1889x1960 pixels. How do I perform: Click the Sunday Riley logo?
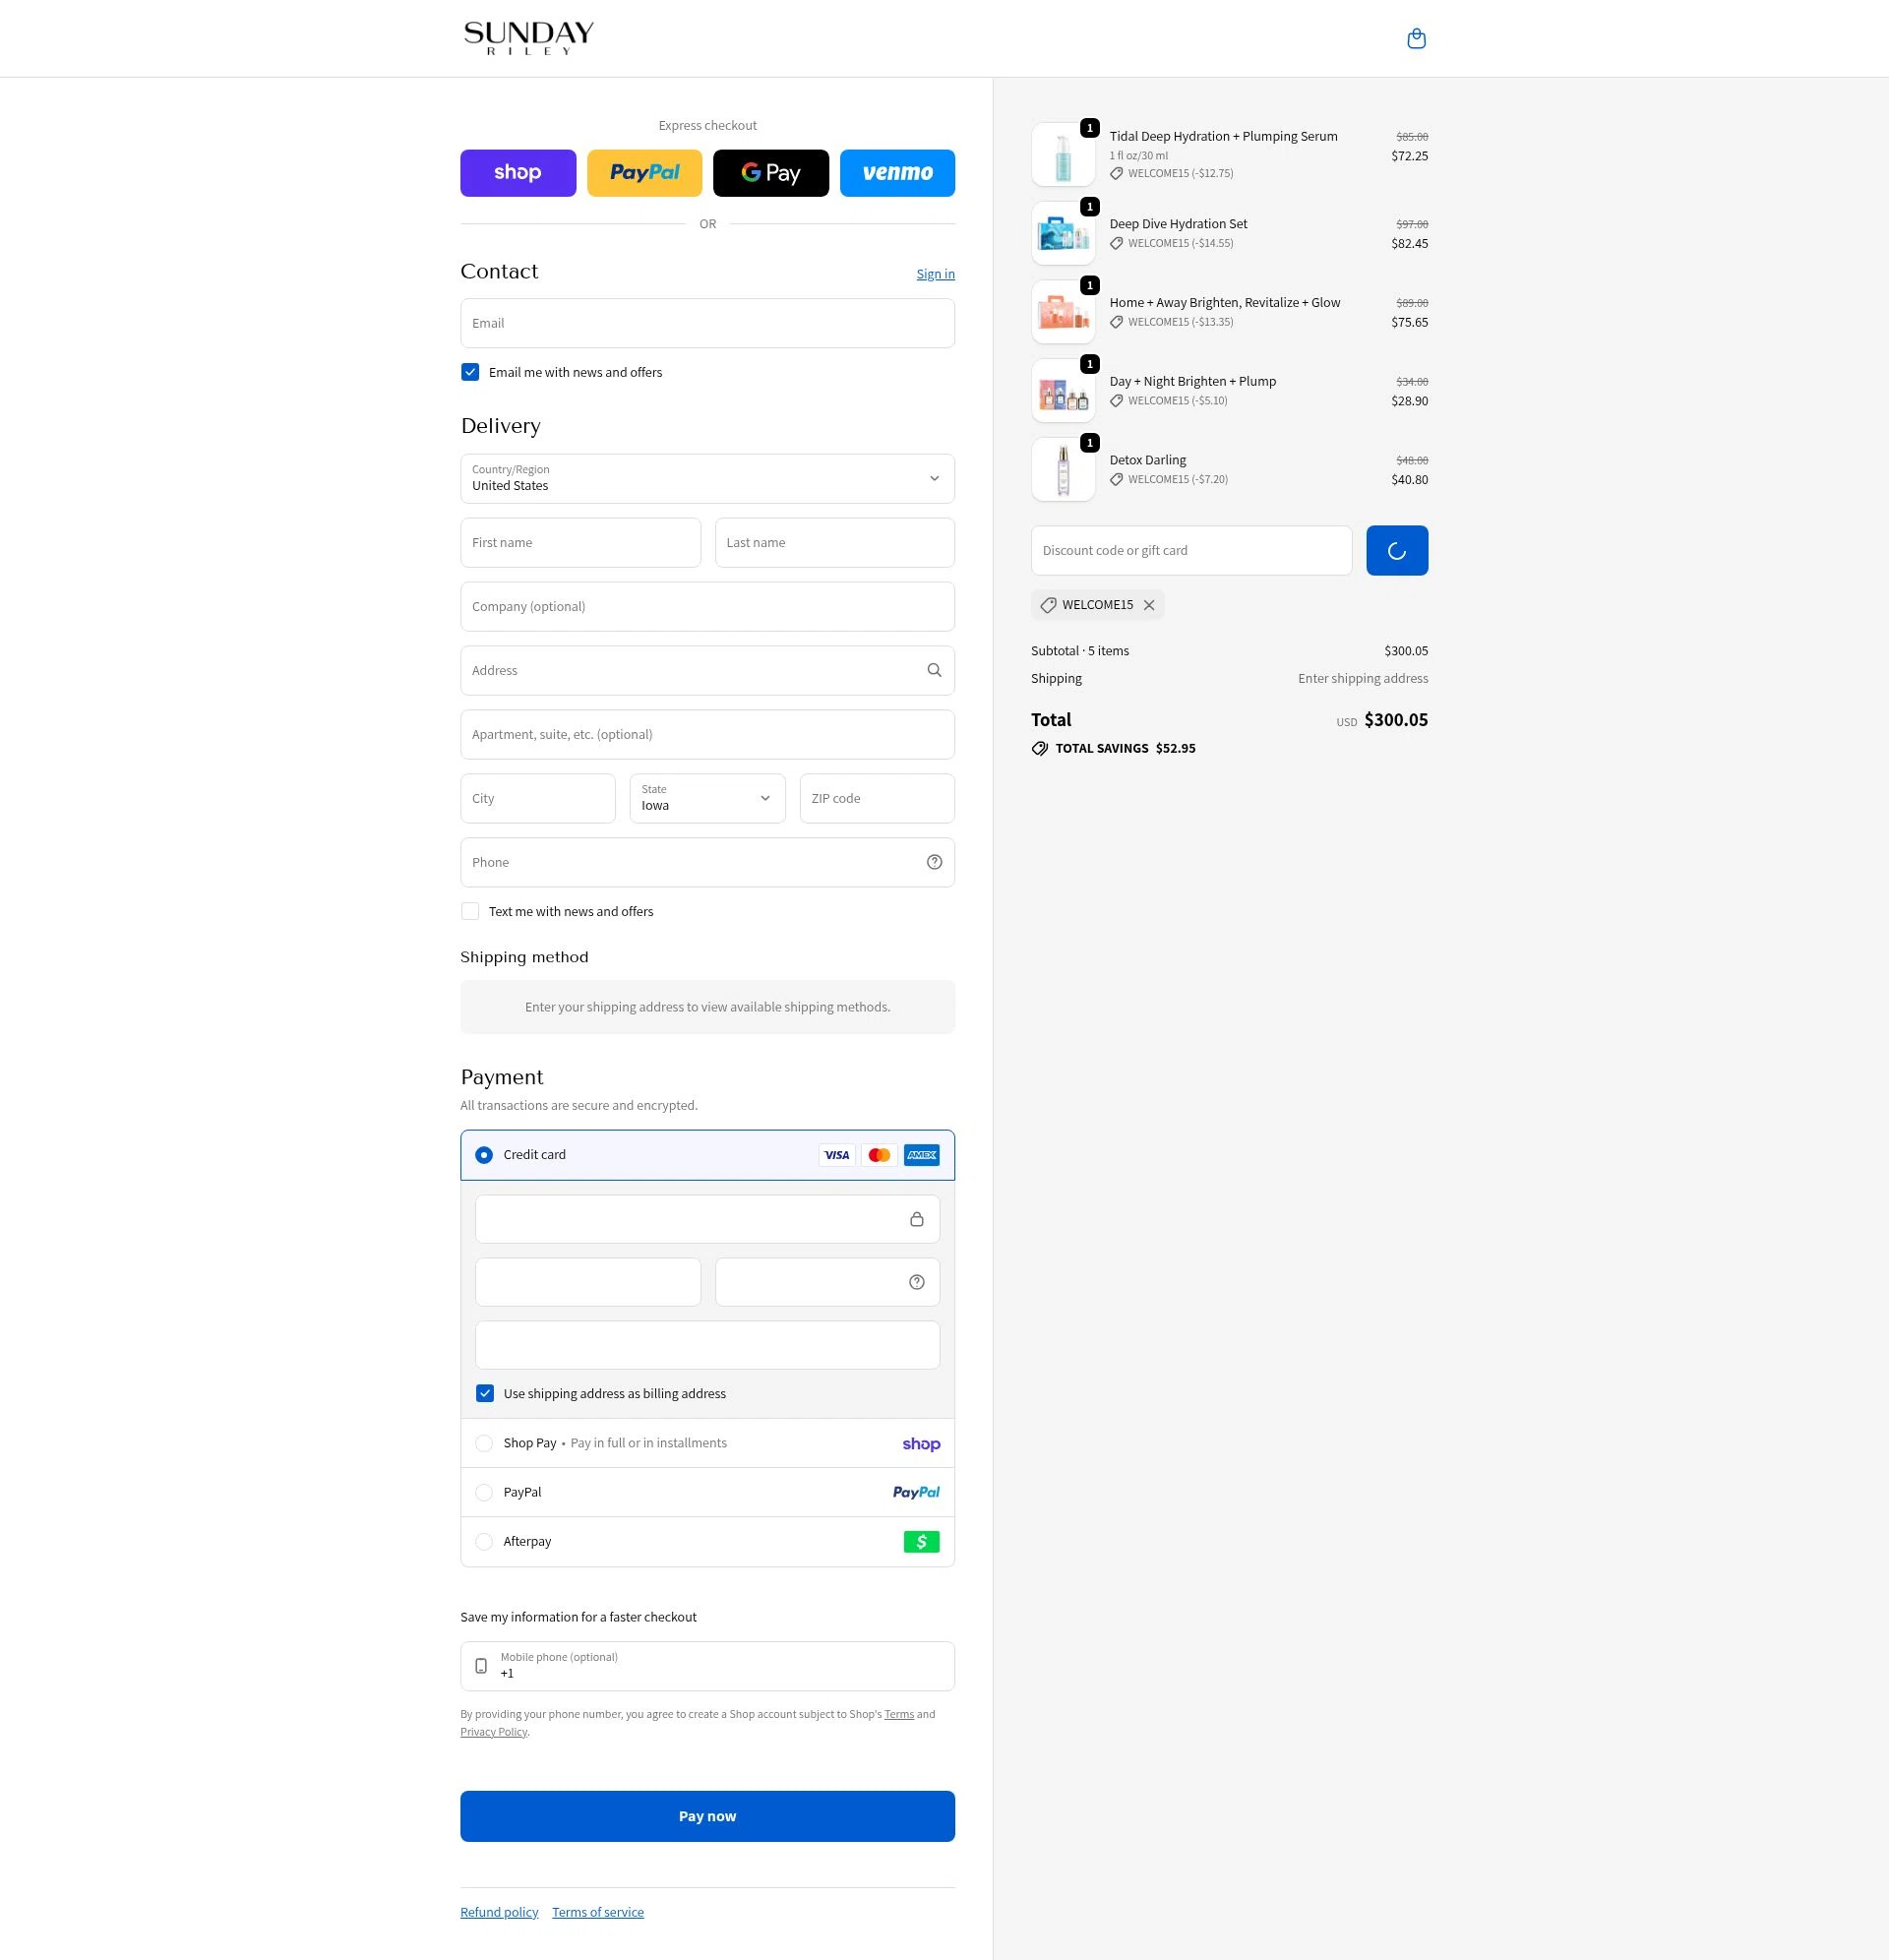[528, 38]
